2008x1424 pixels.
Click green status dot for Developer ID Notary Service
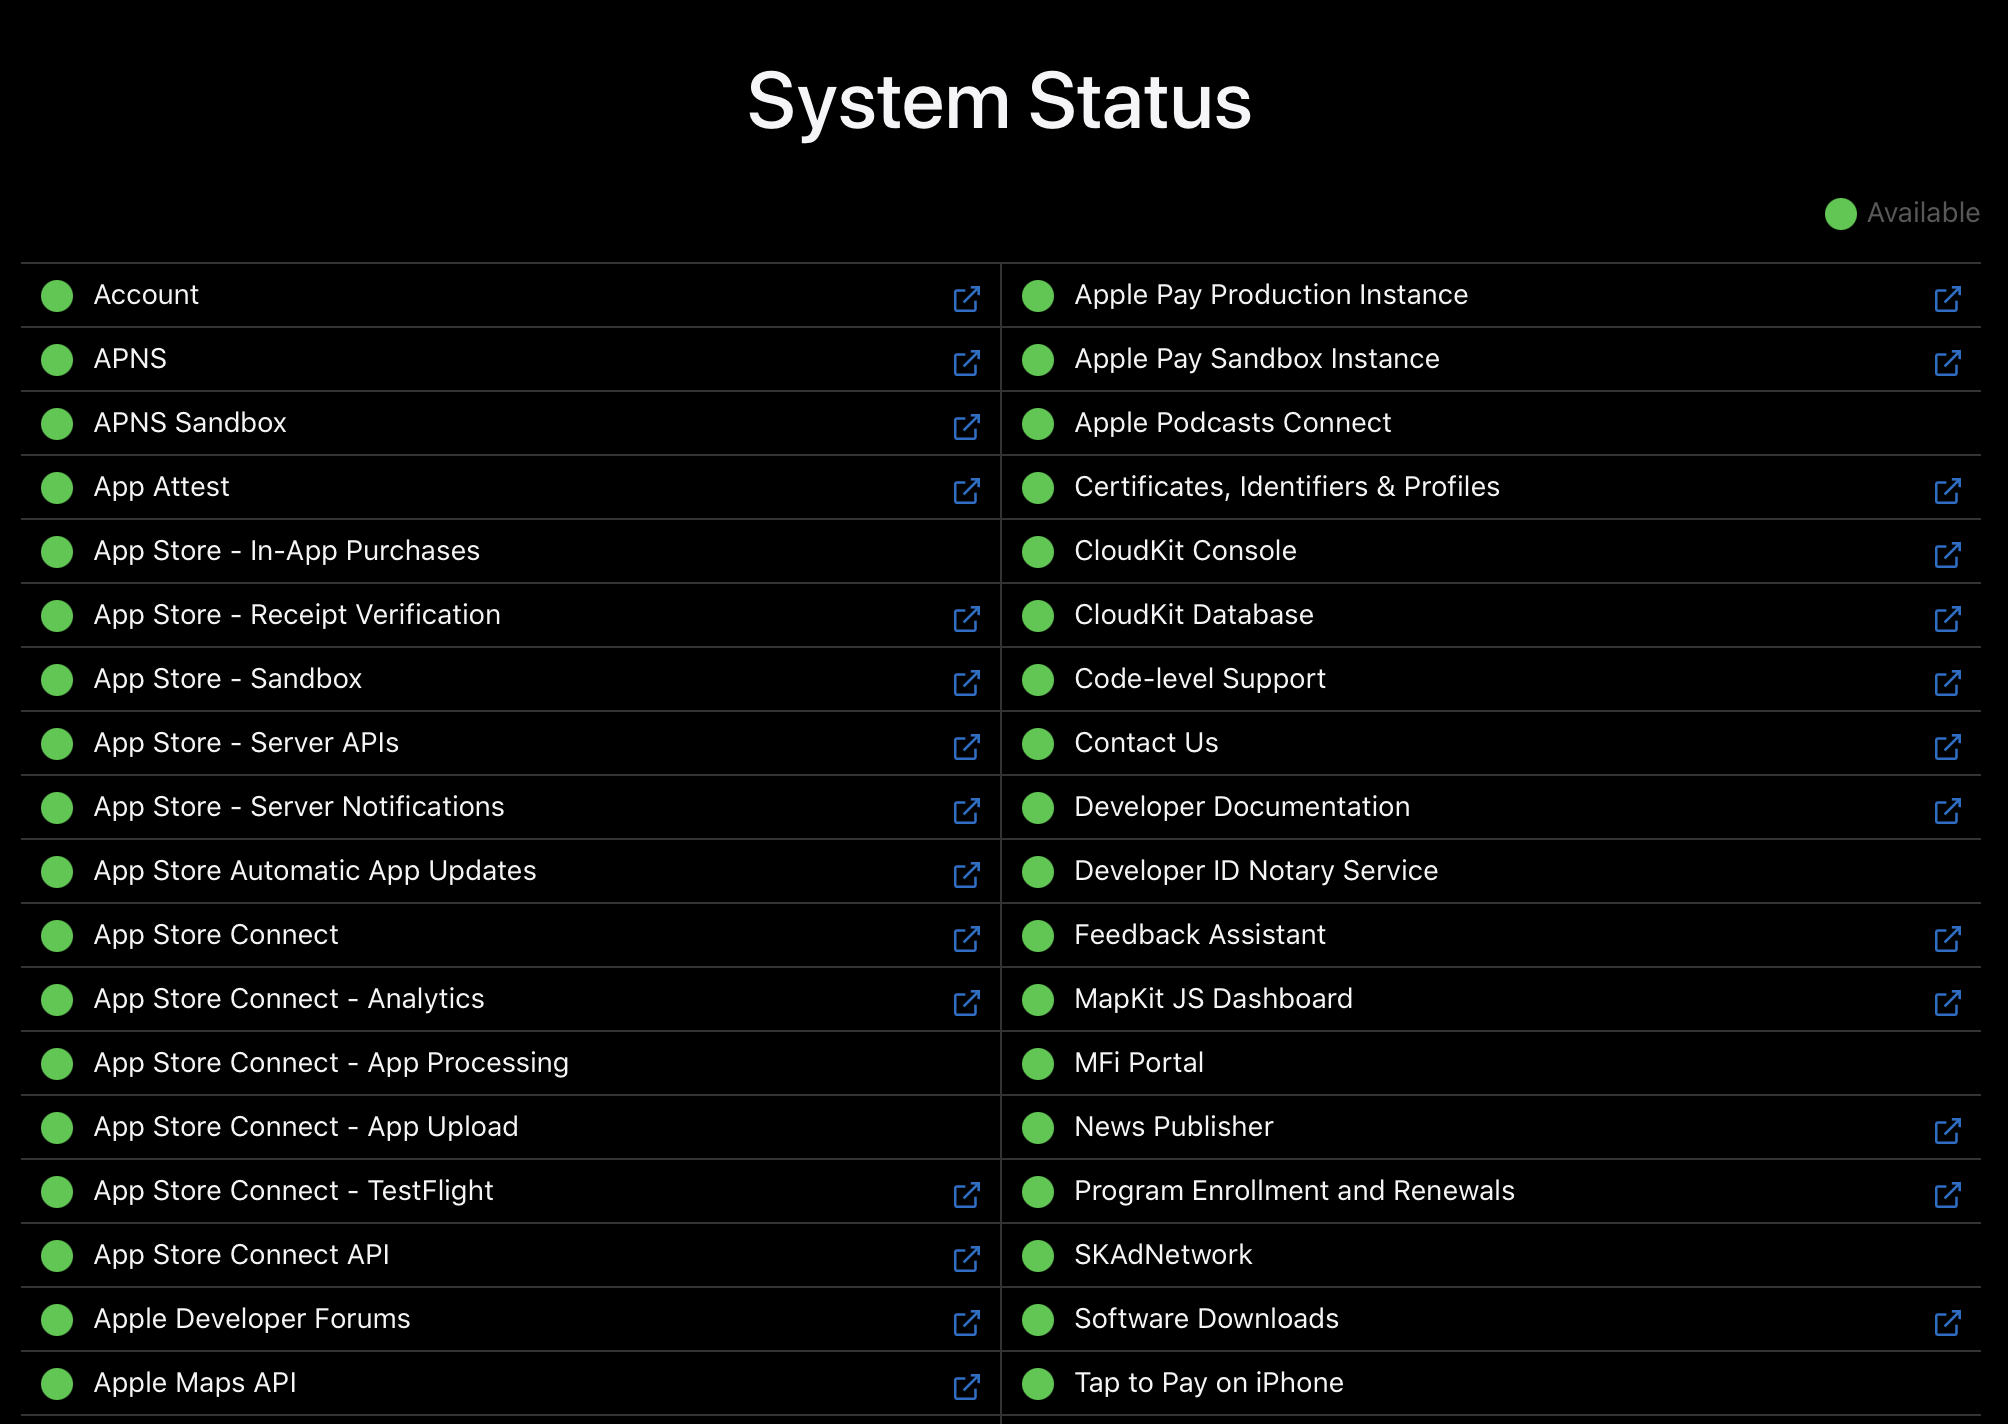tap(1038, 871)
